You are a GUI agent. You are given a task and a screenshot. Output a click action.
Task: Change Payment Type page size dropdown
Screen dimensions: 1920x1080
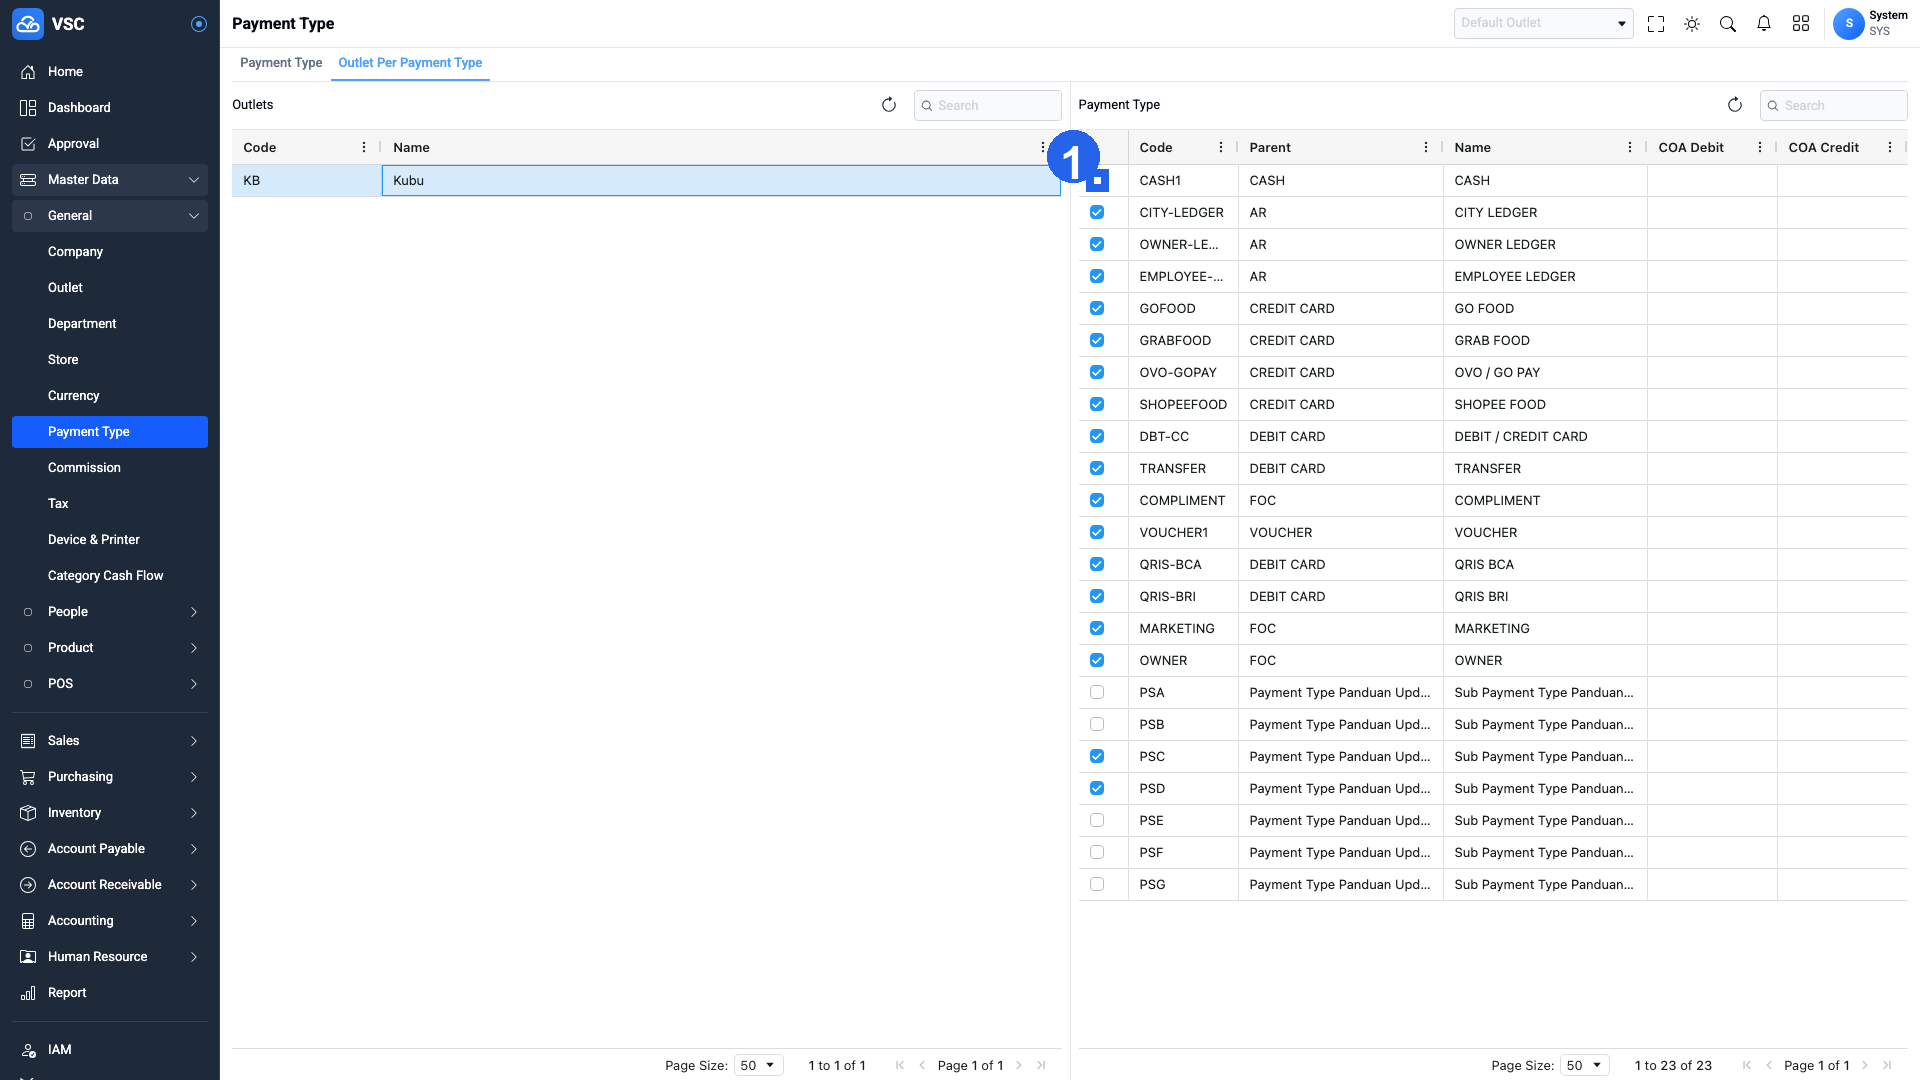pyautogui.click(x=1585, y=1066)
